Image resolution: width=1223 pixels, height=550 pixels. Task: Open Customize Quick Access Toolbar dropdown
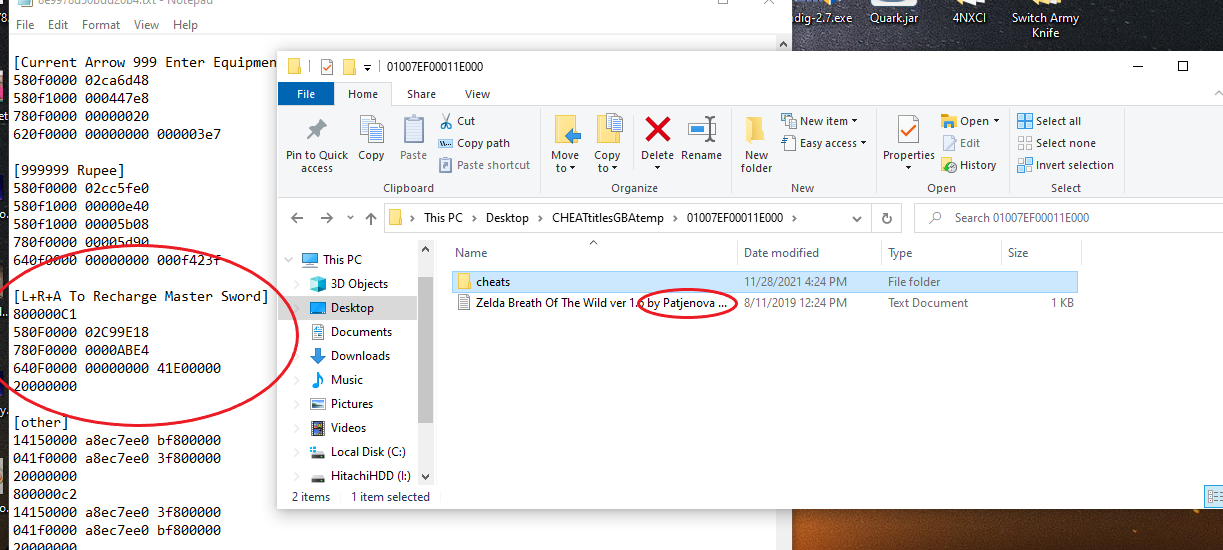pos(368,67)
